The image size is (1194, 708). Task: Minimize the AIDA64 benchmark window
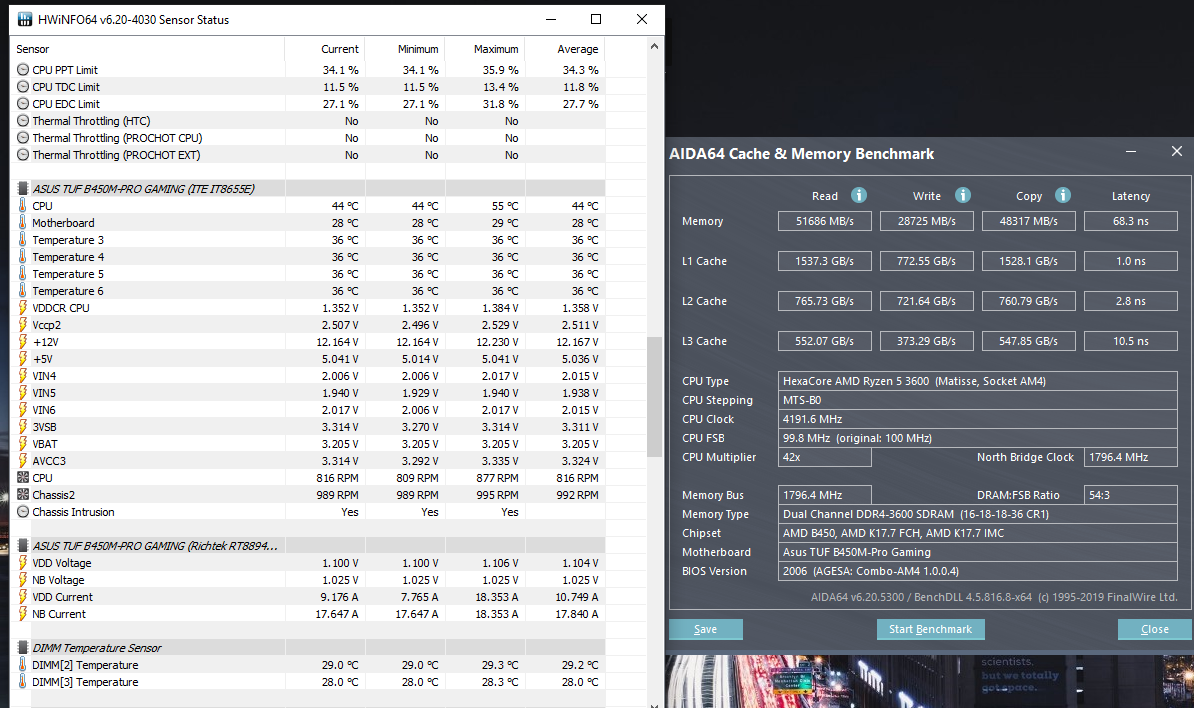point(1131,151)
